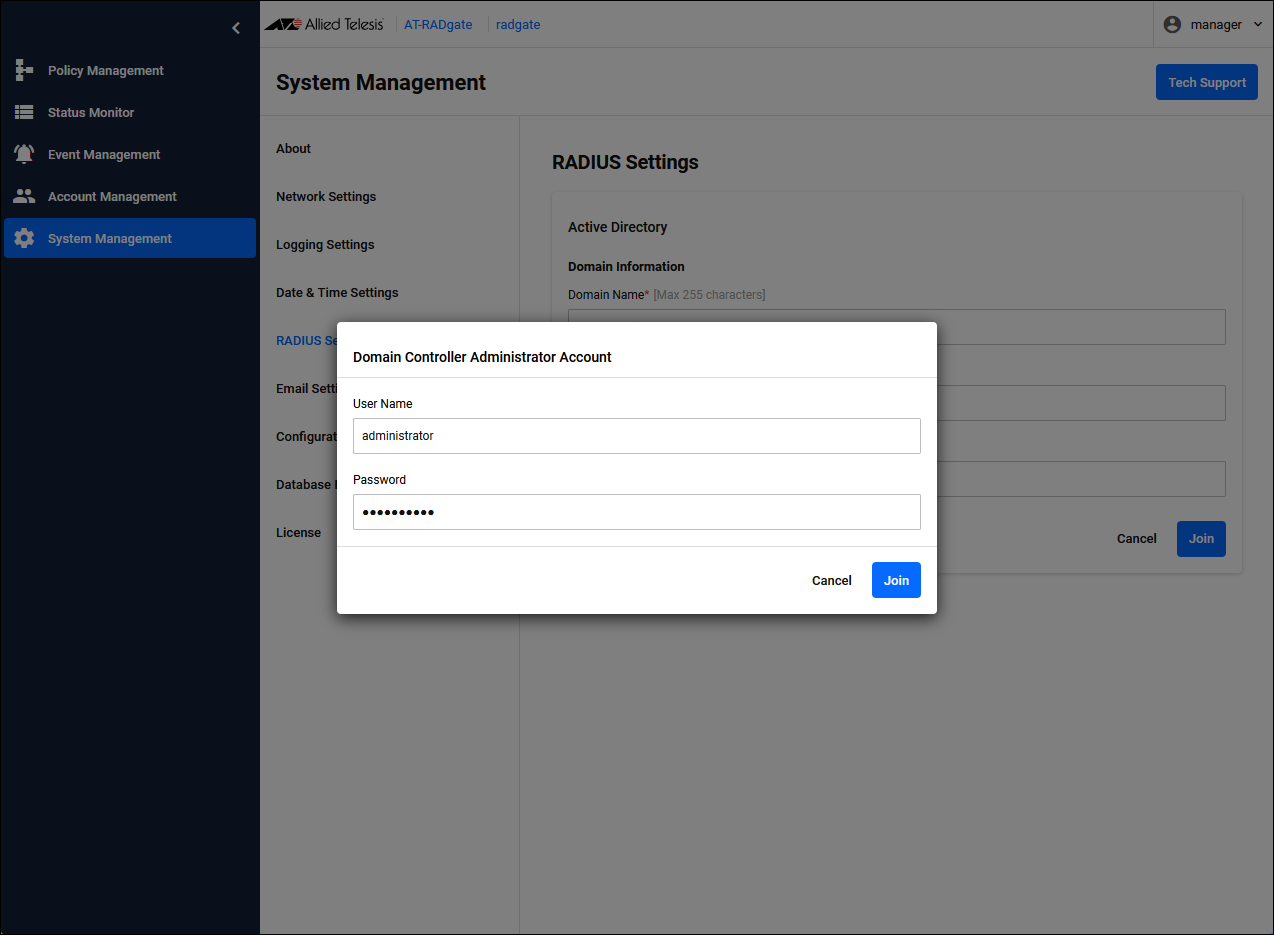Collapse the sidebar with the chevron arrow
This screenshot has height=935, width=1274.
coord(236,28)
